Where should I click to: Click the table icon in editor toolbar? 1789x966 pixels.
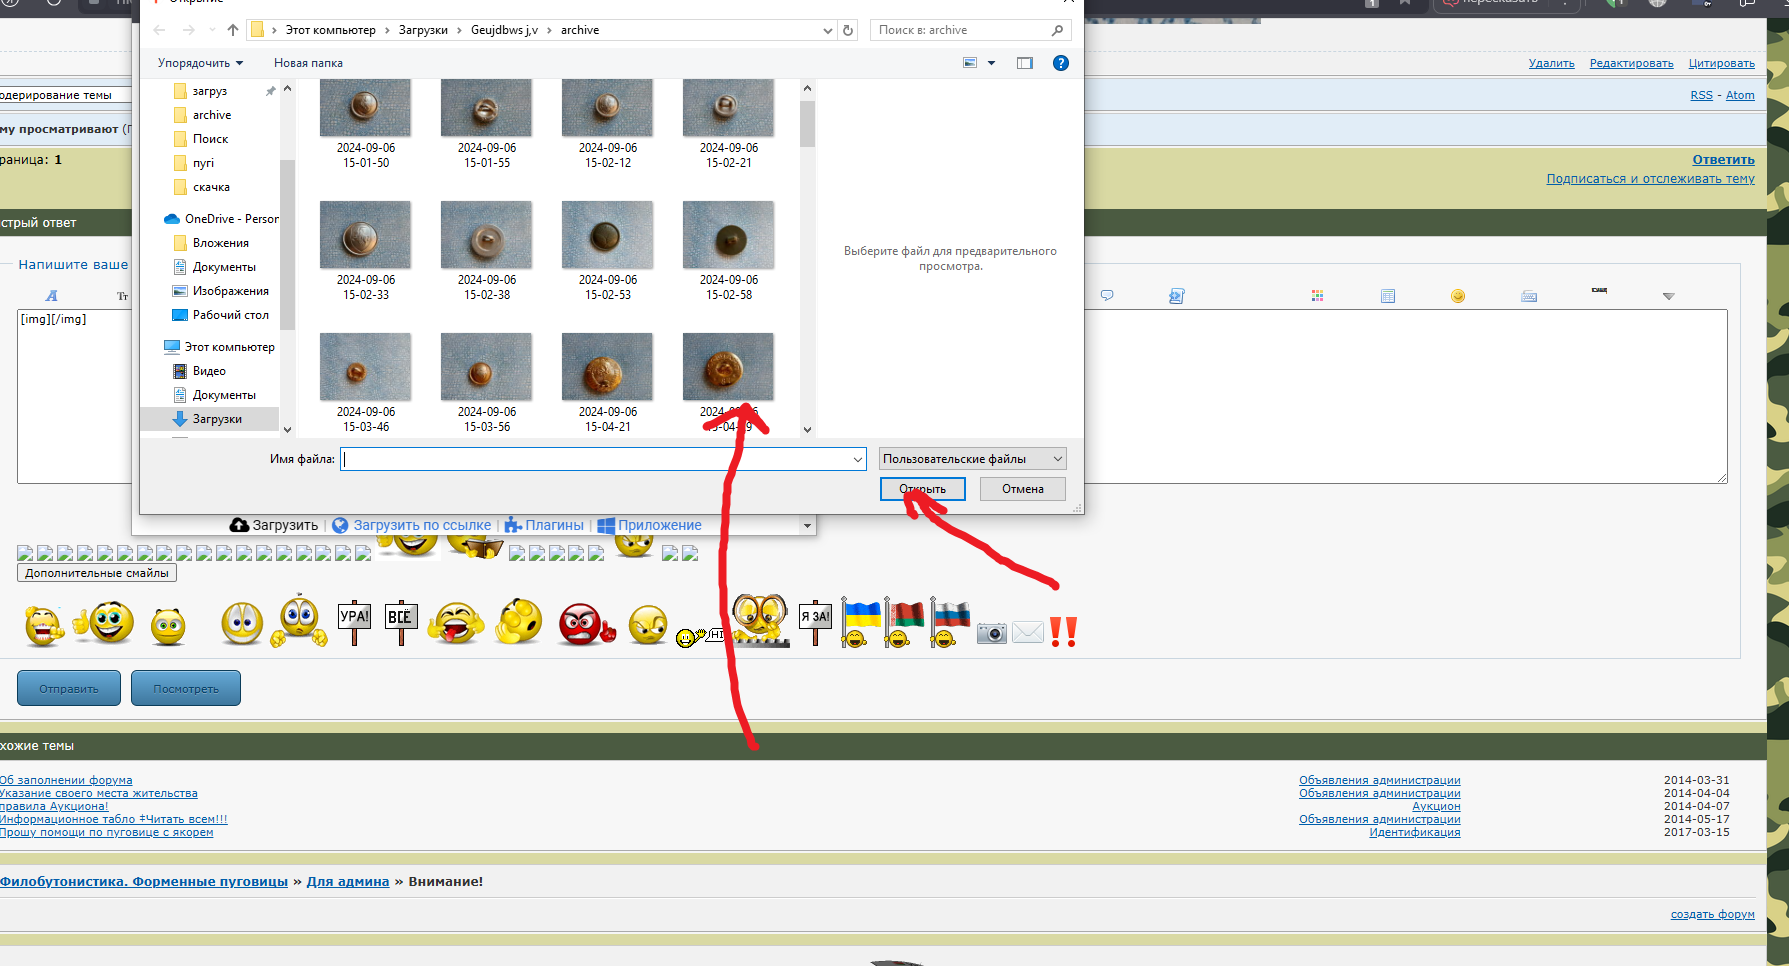coord(1388,296)
